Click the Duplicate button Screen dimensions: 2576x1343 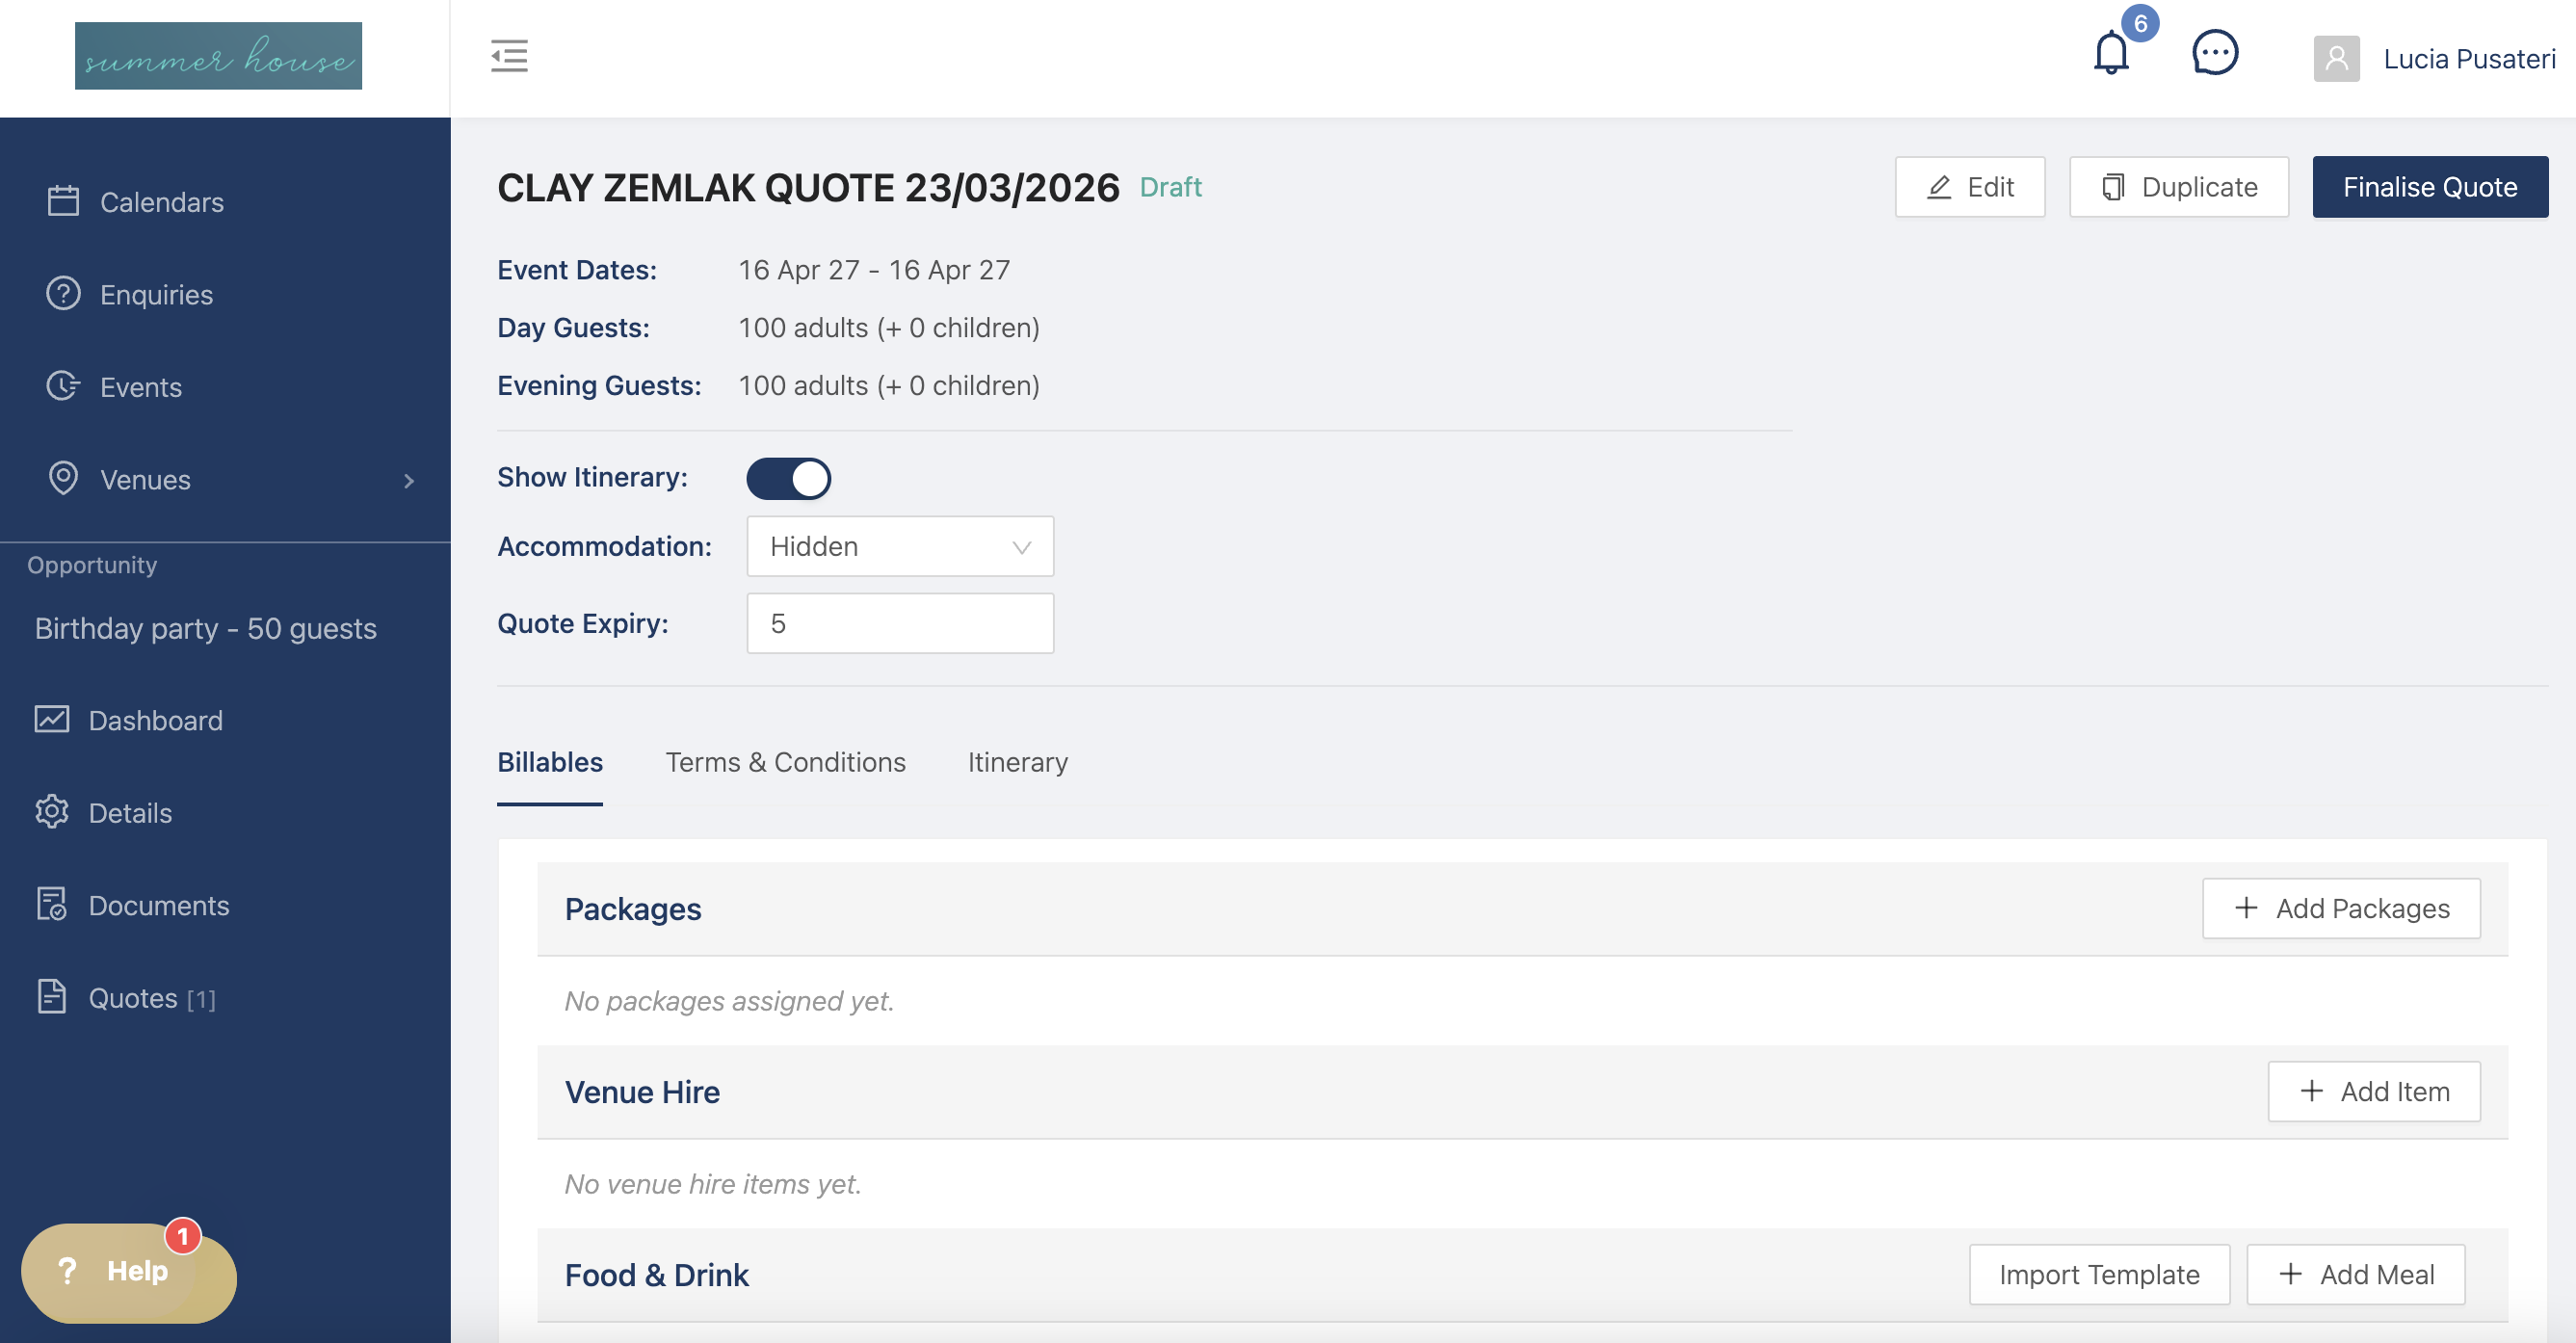coord(2178,187)
